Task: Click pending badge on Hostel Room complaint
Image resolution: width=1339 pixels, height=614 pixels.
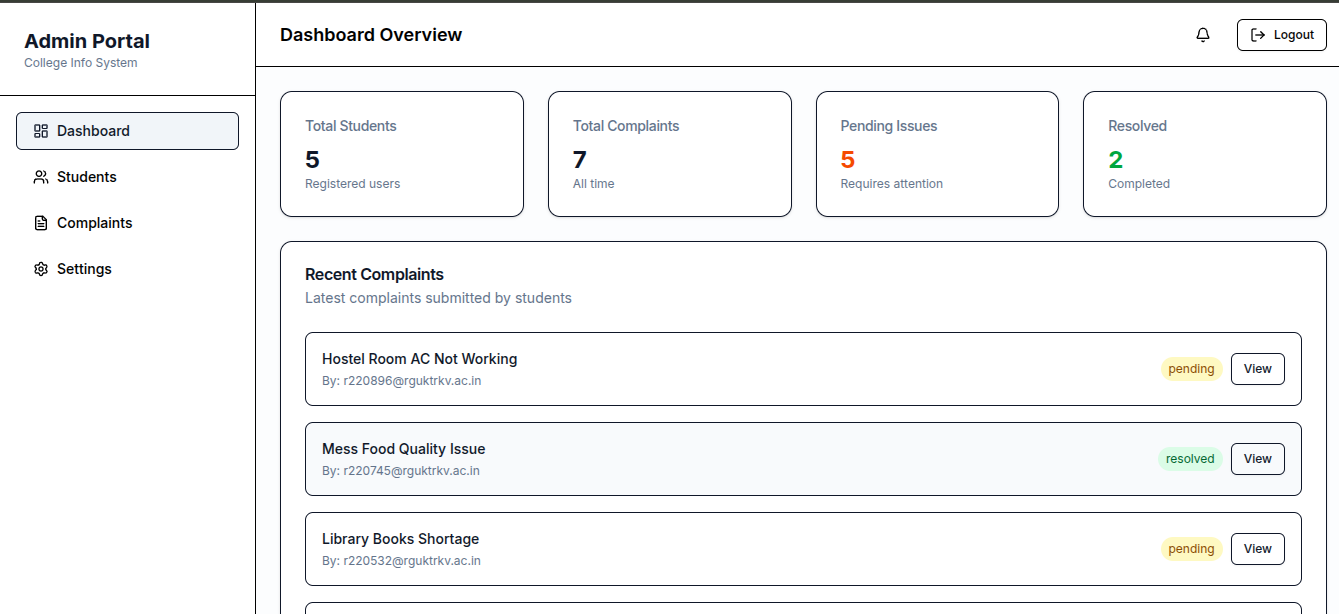Action: [1191, 369]
